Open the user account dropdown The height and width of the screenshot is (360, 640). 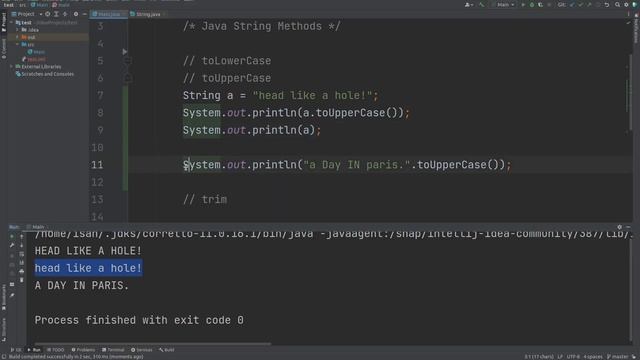(x=469, y=4)
